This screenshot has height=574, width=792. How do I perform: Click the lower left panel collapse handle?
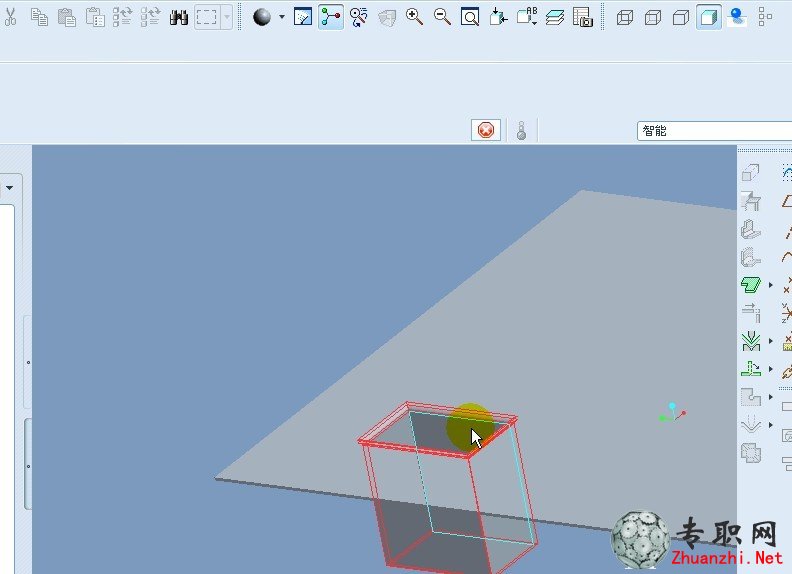pos(28,466)
